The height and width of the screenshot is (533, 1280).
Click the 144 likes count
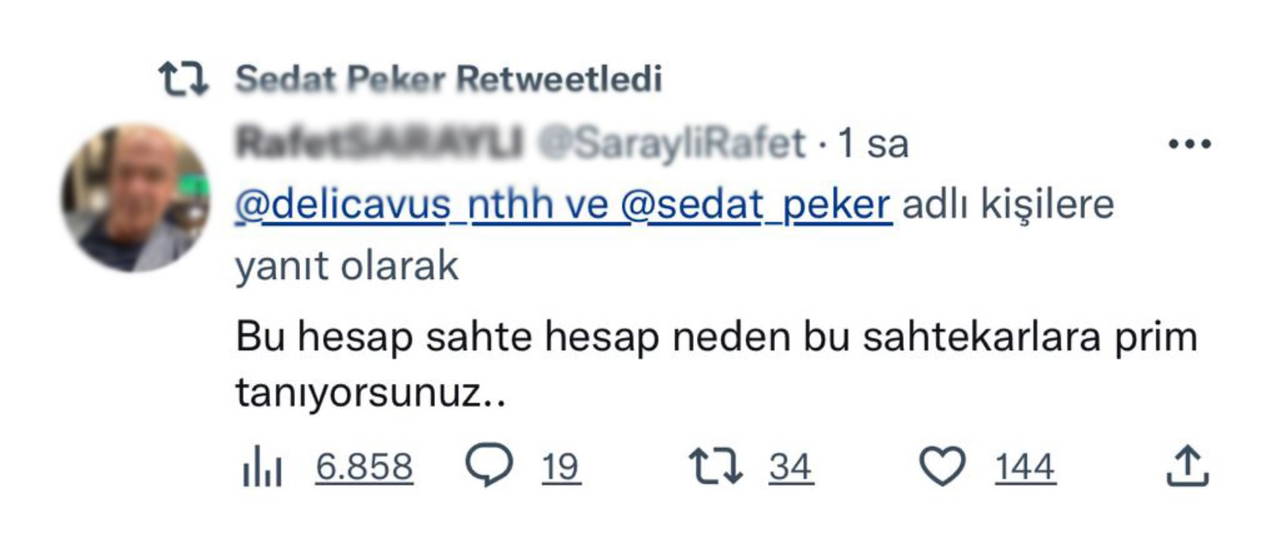(x=1024, y=467)
